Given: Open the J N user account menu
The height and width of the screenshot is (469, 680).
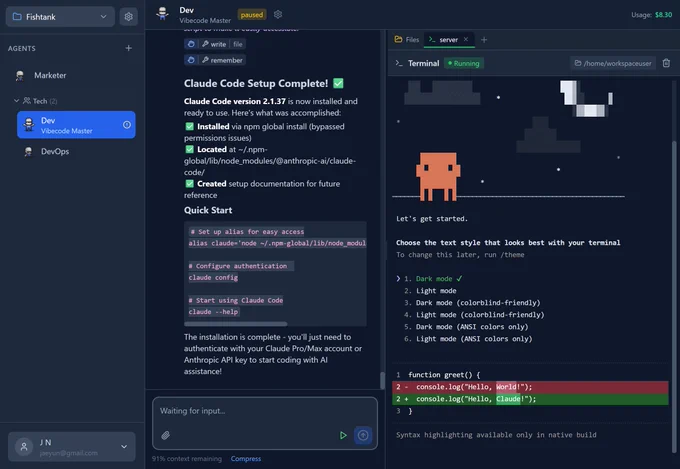Looking at the screenshot, I should [x=72, y=447].
